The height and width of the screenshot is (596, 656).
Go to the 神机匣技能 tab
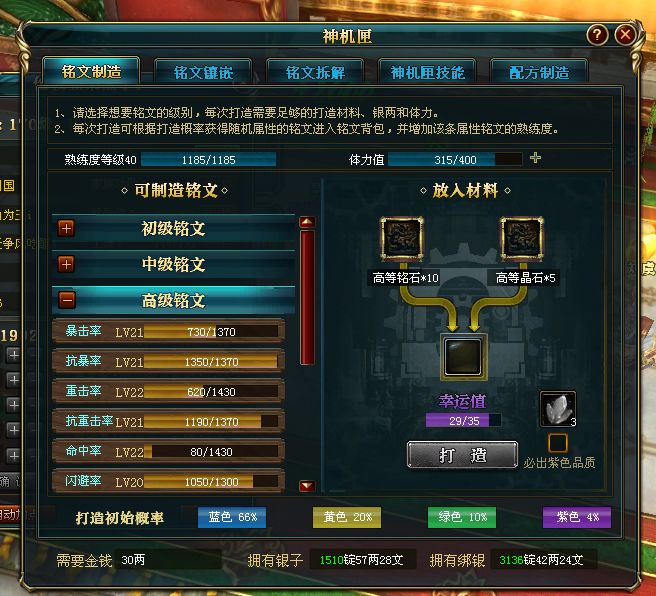coord(427,72)
